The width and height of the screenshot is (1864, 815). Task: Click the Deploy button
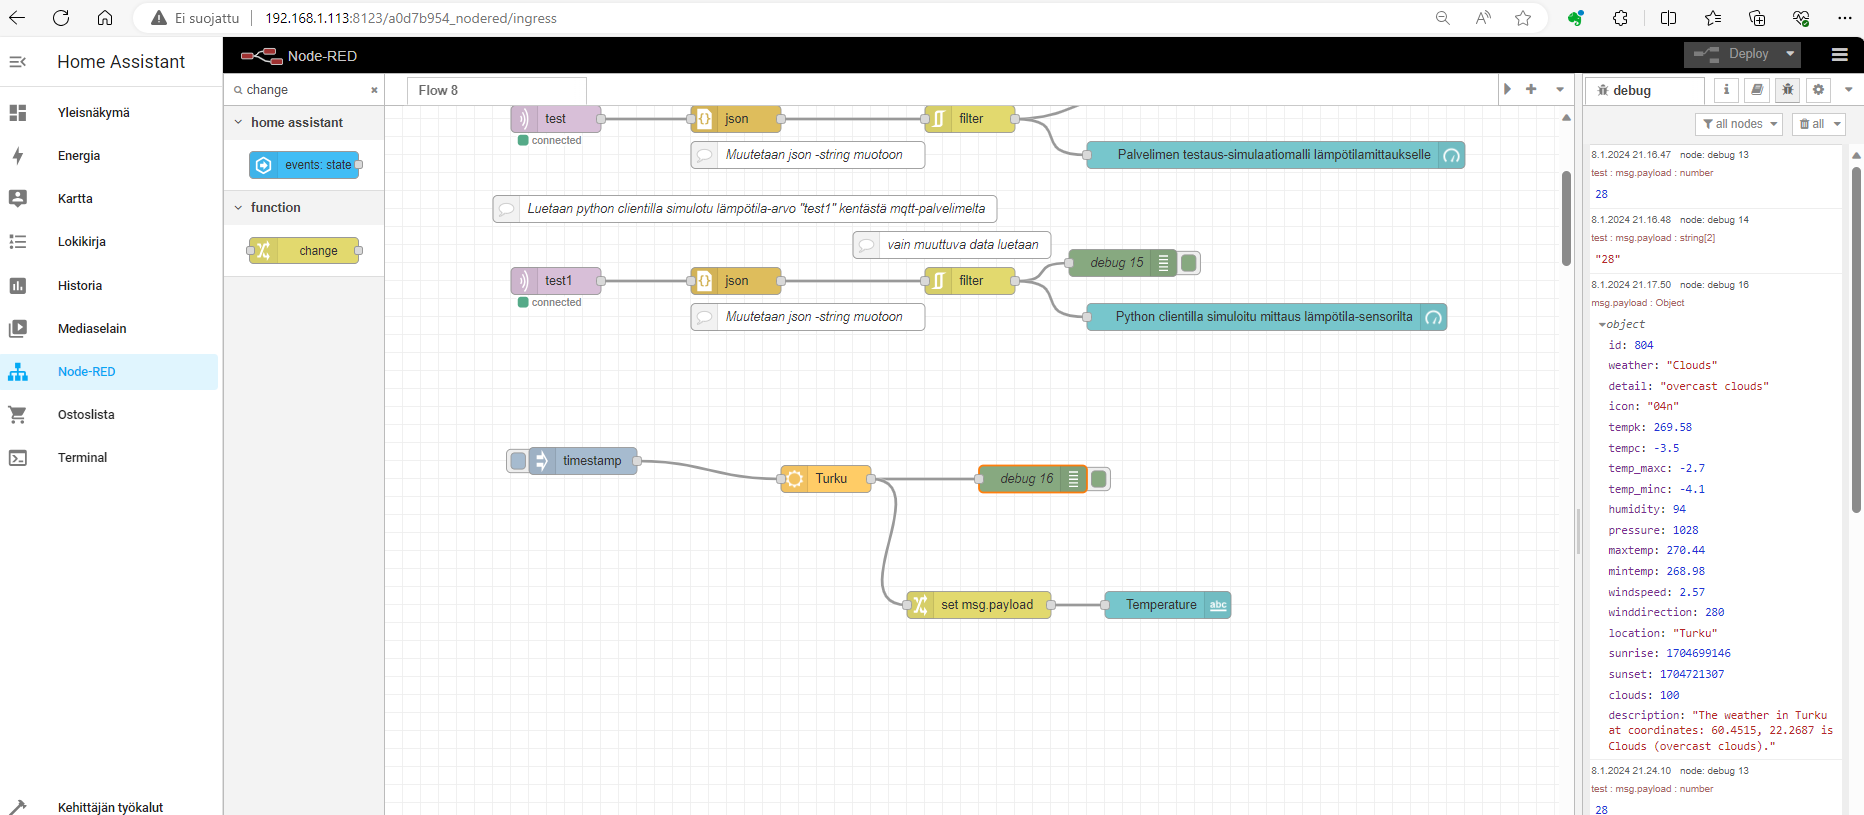(1732, 54)
